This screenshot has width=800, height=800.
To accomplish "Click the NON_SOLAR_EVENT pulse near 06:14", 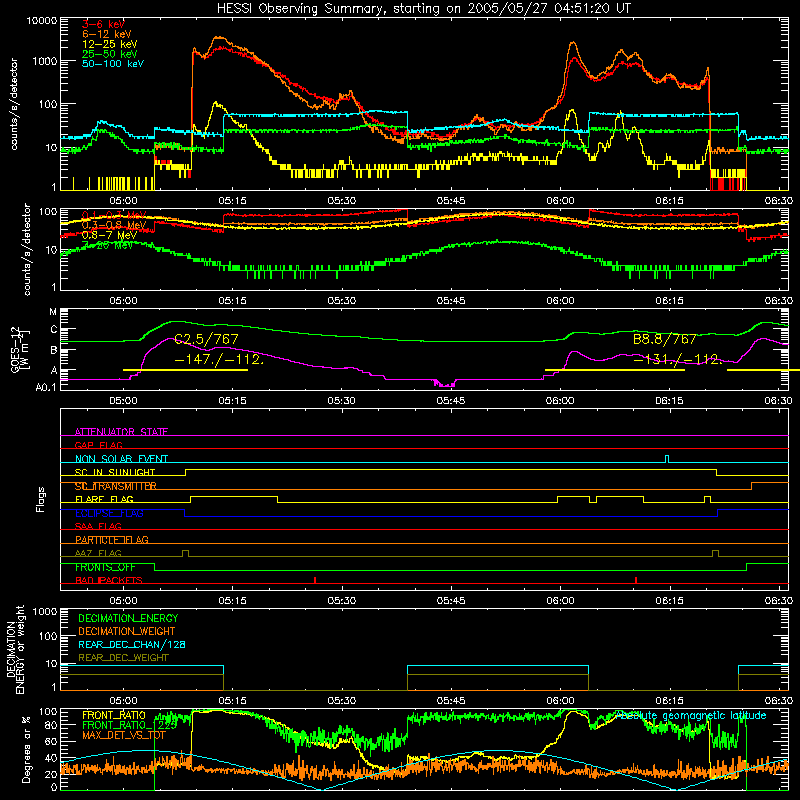I will pos(667,459).
